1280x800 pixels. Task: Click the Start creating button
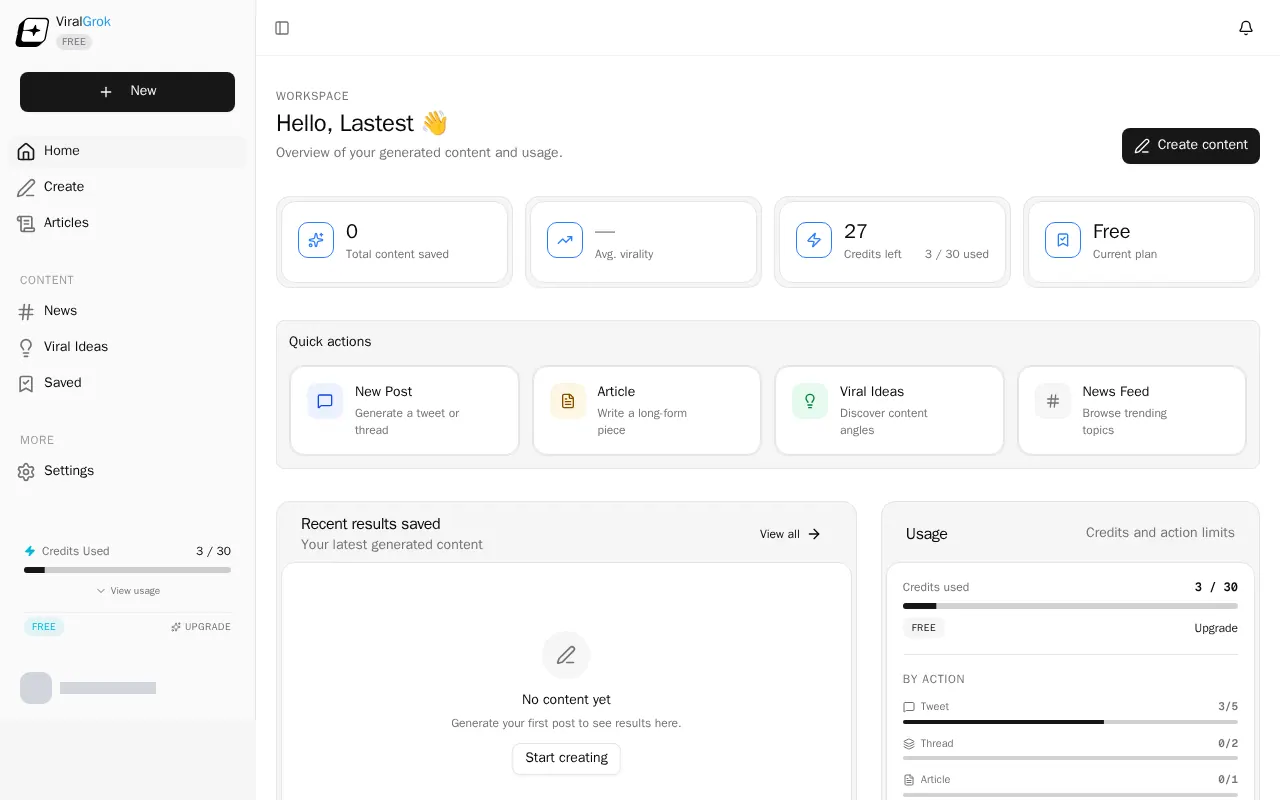566,758
